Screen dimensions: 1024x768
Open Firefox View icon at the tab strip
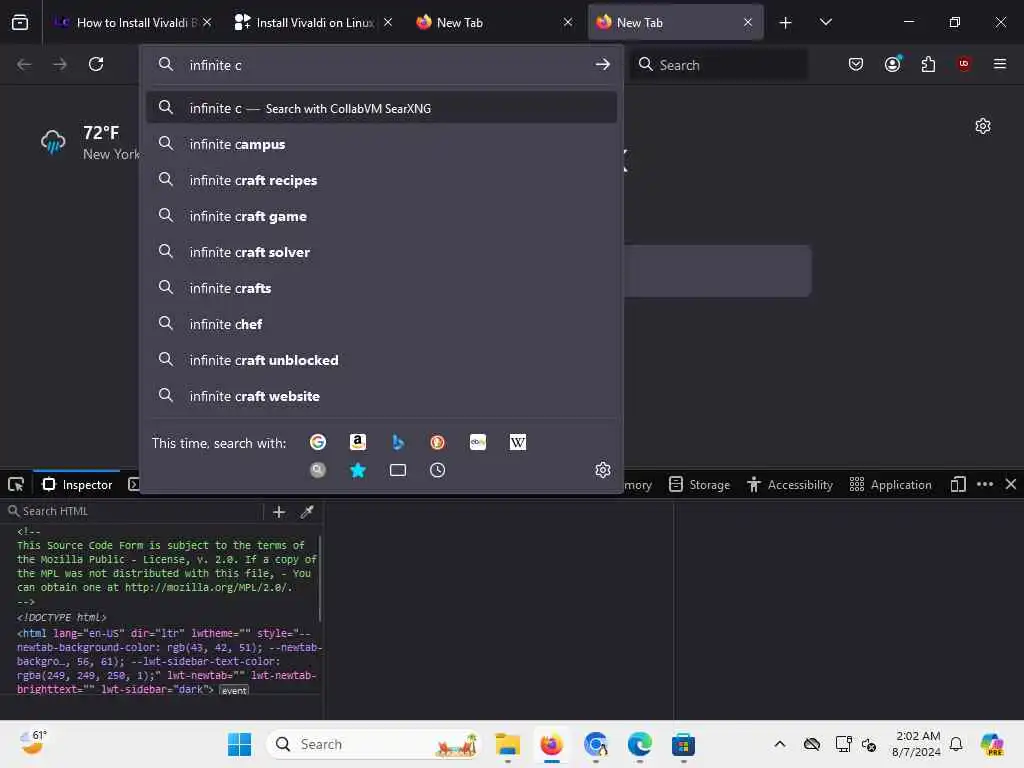[x=20, y=23]
